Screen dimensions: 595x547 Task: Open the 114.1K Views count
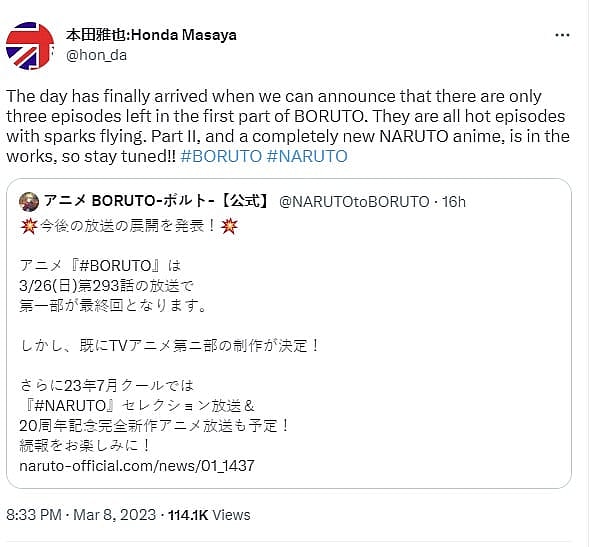tap(209, 515)
